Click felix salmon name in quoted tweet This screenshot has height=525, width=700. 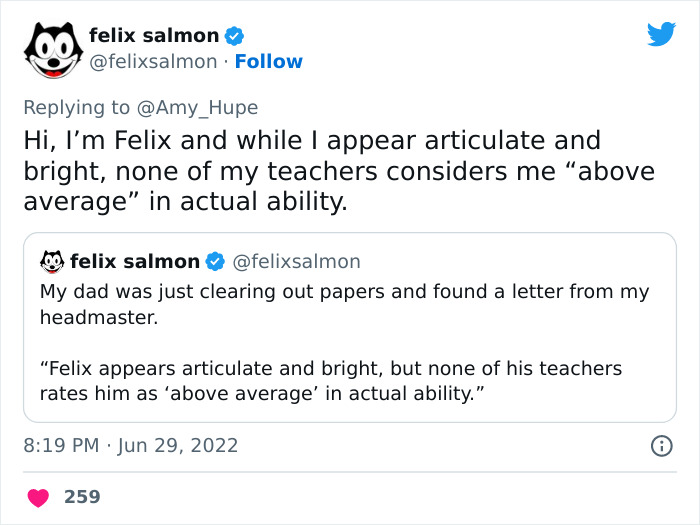point(134,262)
